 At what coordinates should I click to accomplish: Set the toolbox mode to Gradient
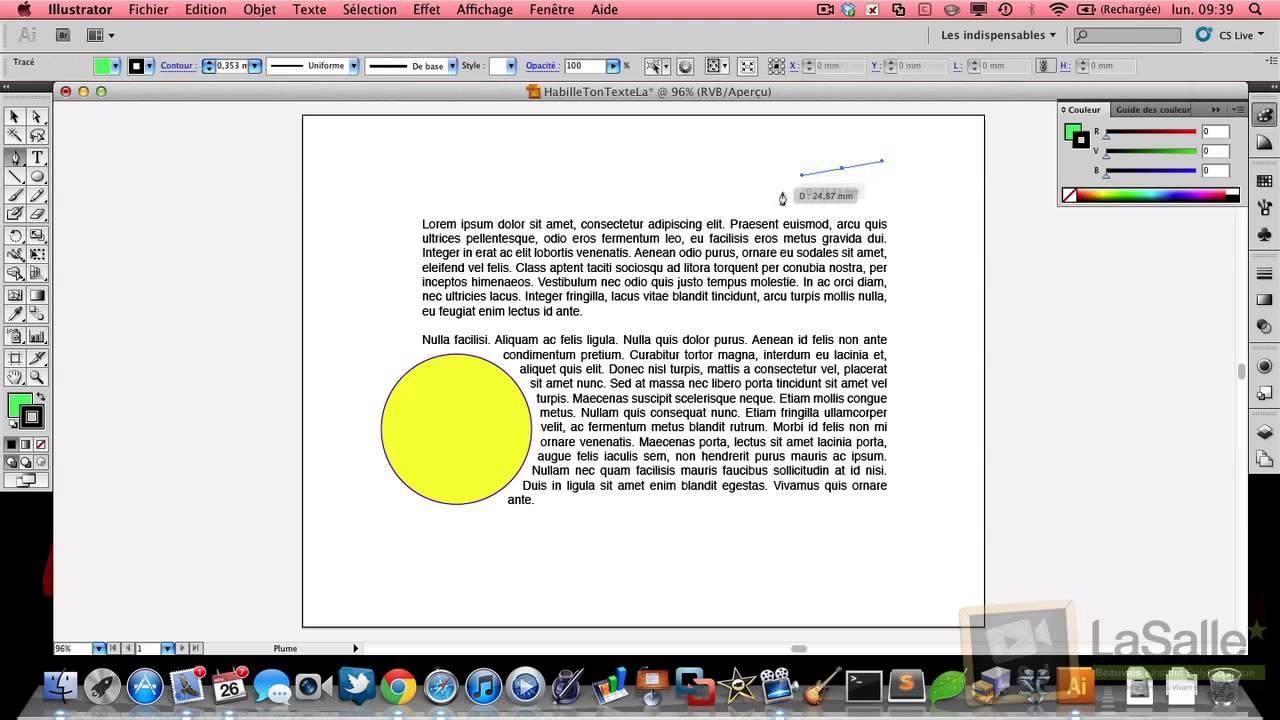(26, 444)
